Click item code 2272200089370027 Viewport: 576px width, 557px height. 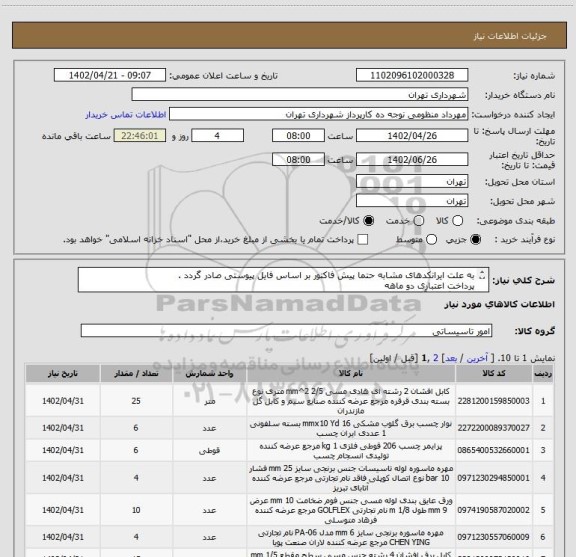click(493, 428)
